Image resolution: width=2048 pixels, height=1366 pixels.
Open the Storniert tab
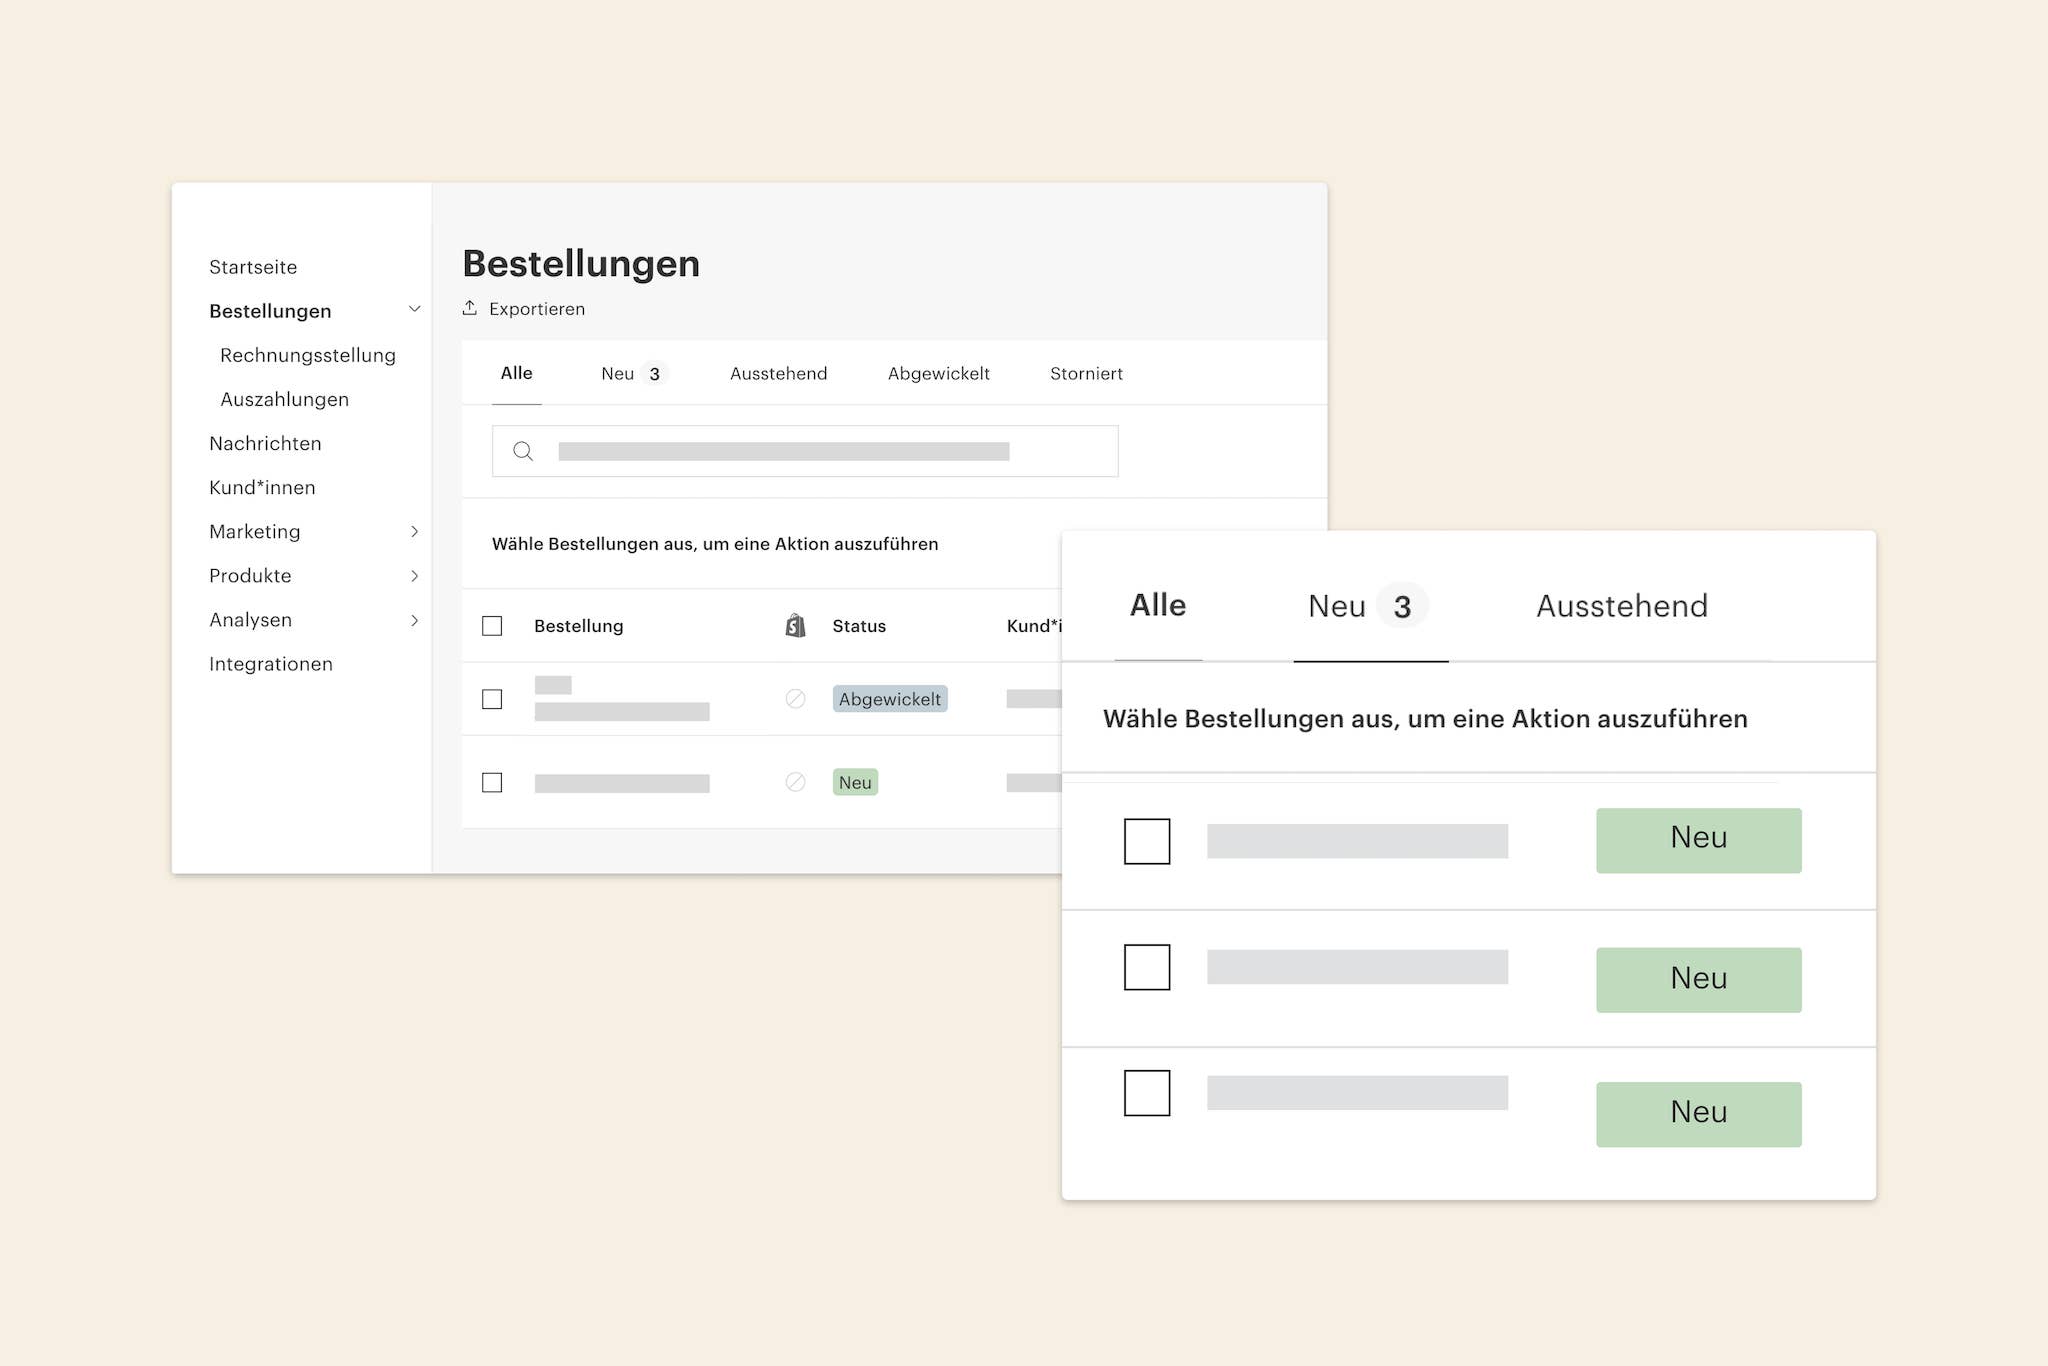tap(1086, 374)
